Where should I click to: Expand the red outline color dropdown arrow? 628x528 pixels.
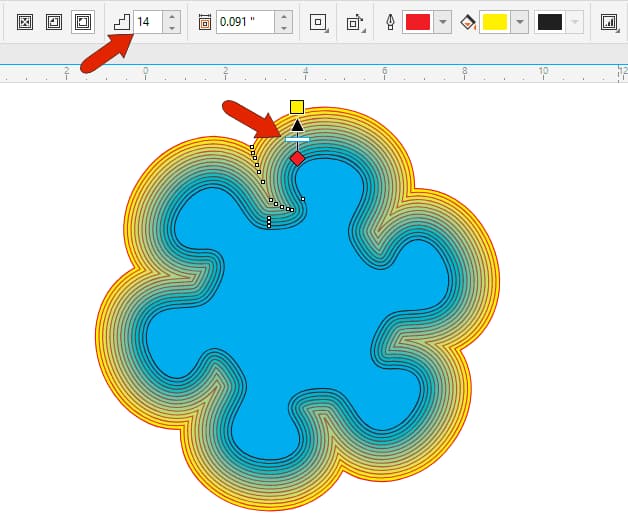pyautogui.click(x=442, y=21)
